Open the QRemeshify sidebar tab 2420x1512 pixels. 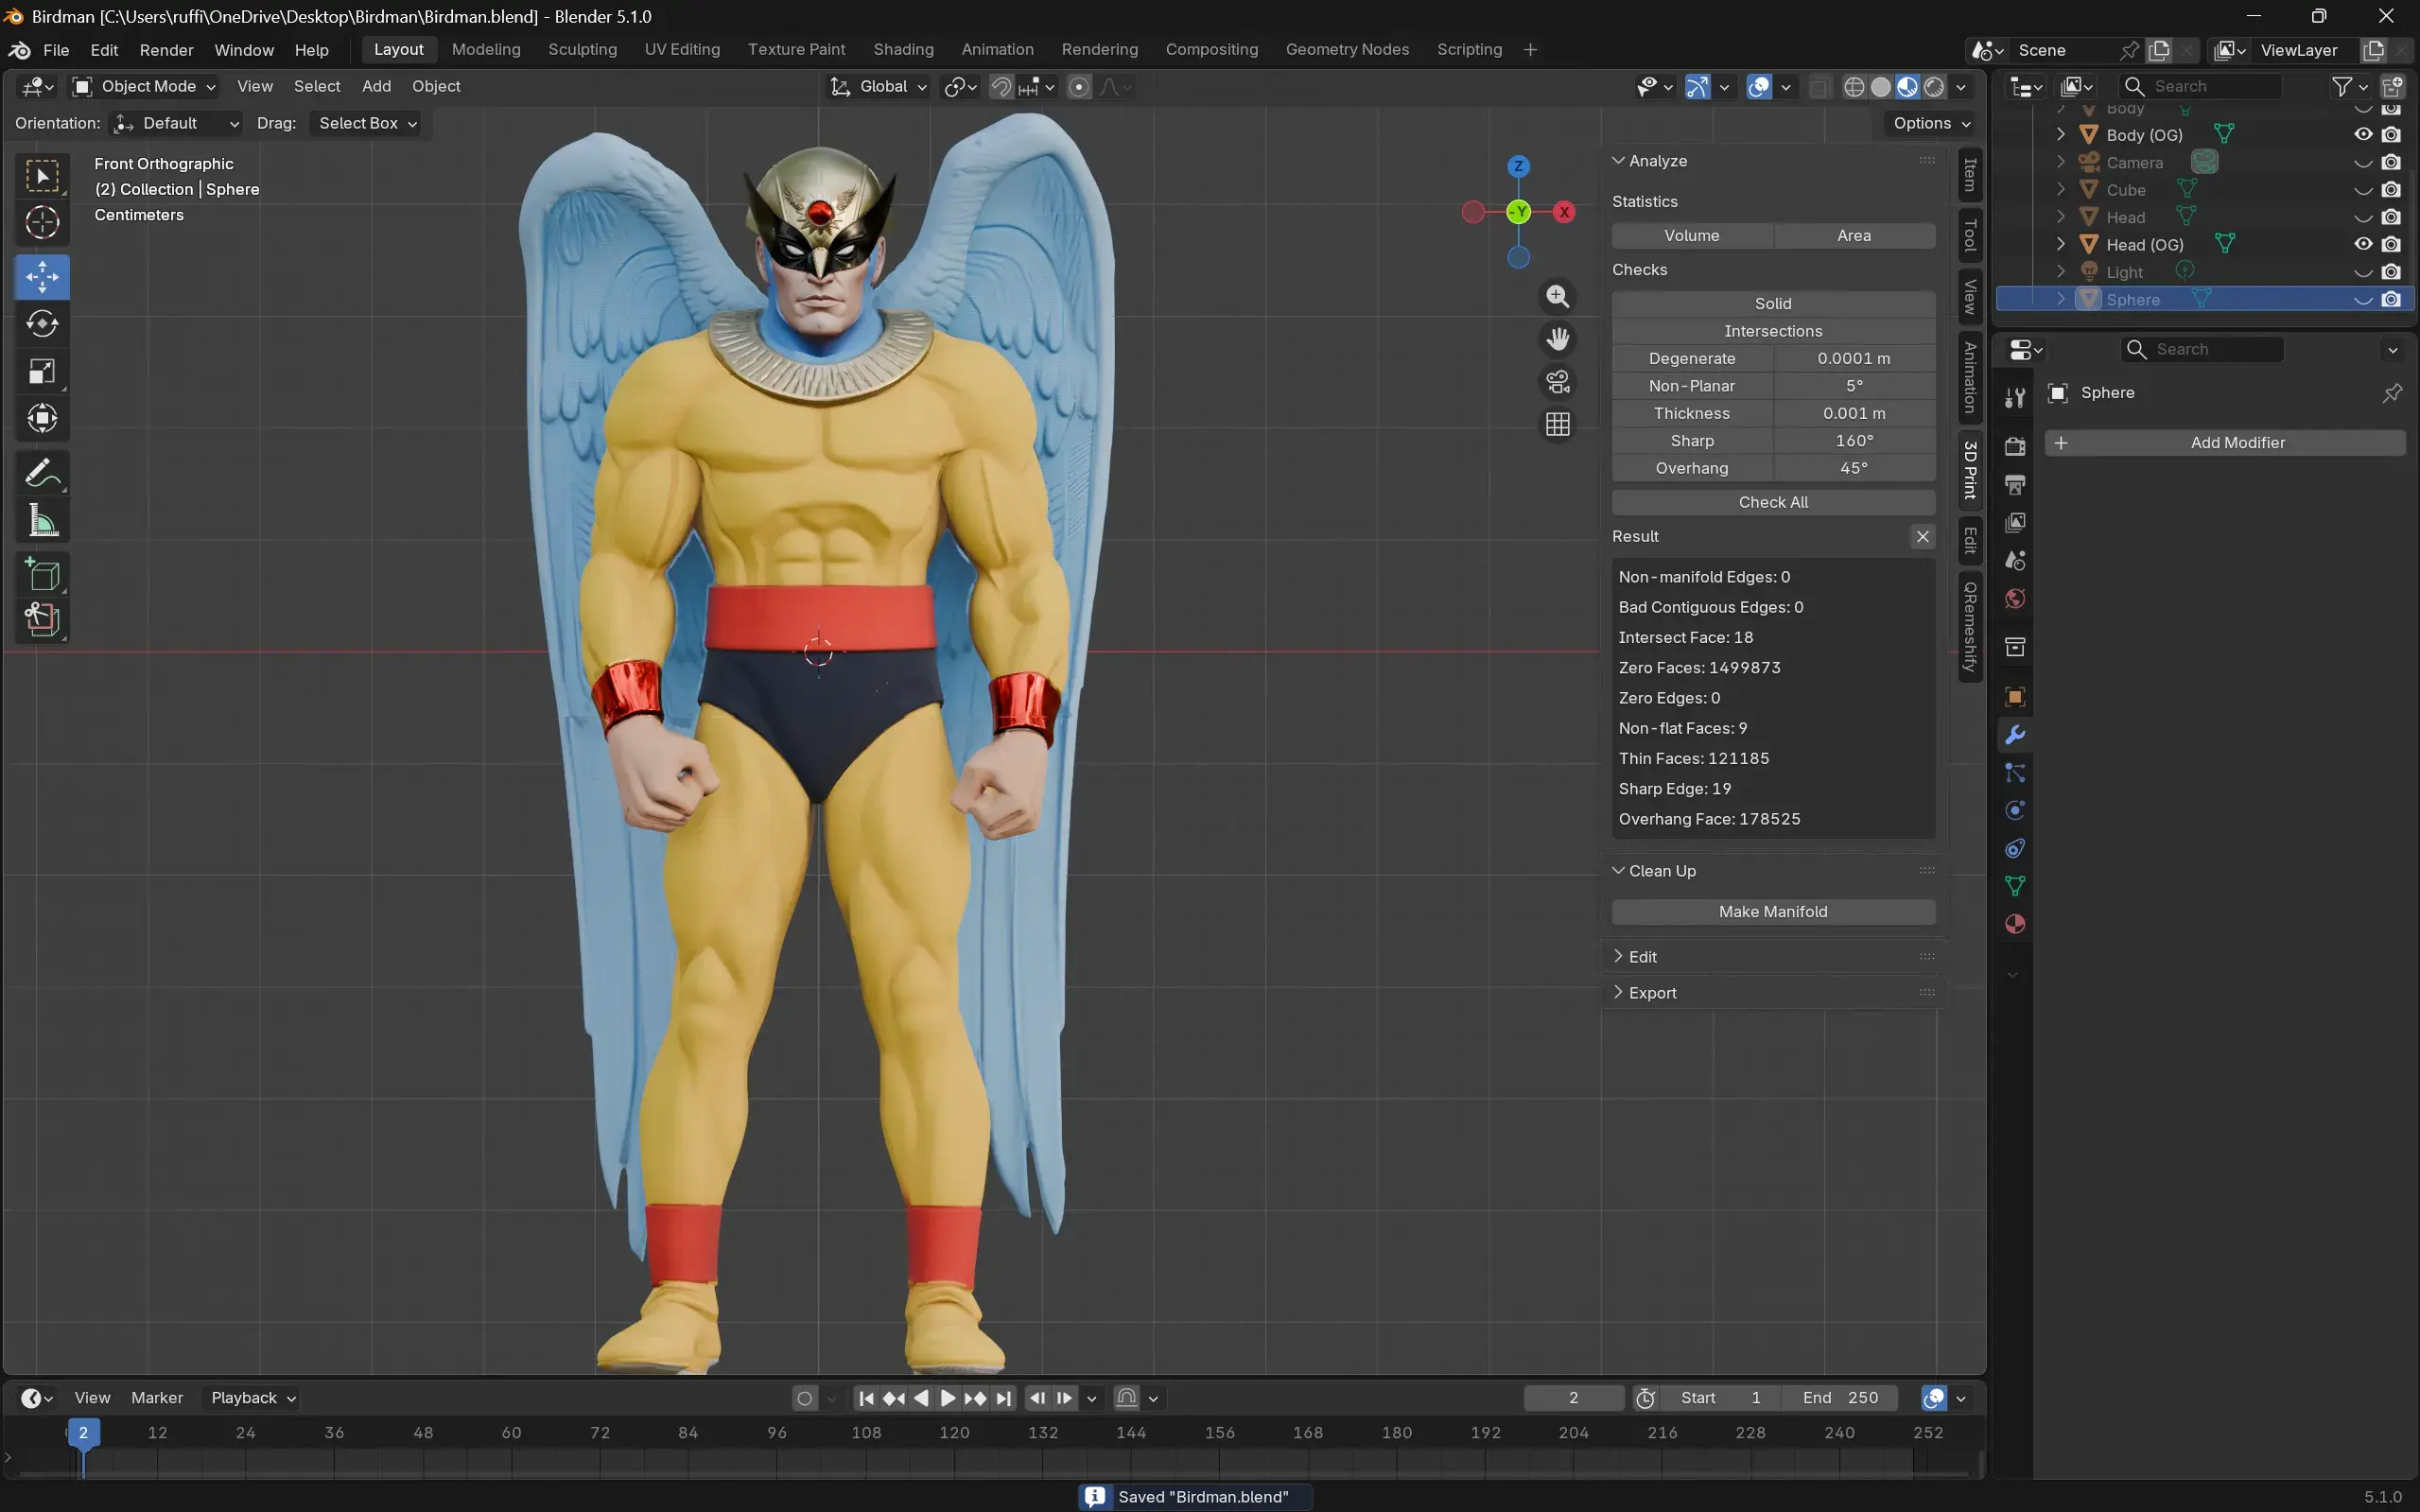pyautogui.click(x=1970, y=626)
